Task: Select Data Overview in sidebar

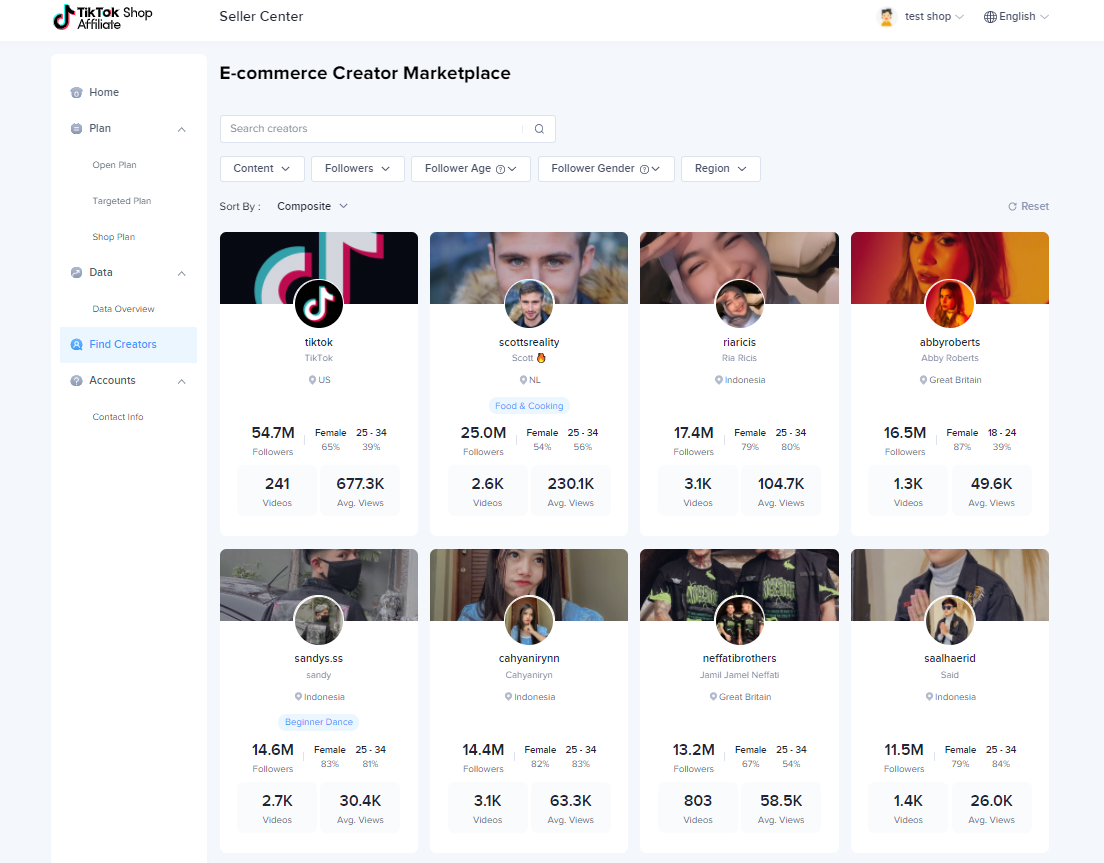Action: click(x=123, y=309)
